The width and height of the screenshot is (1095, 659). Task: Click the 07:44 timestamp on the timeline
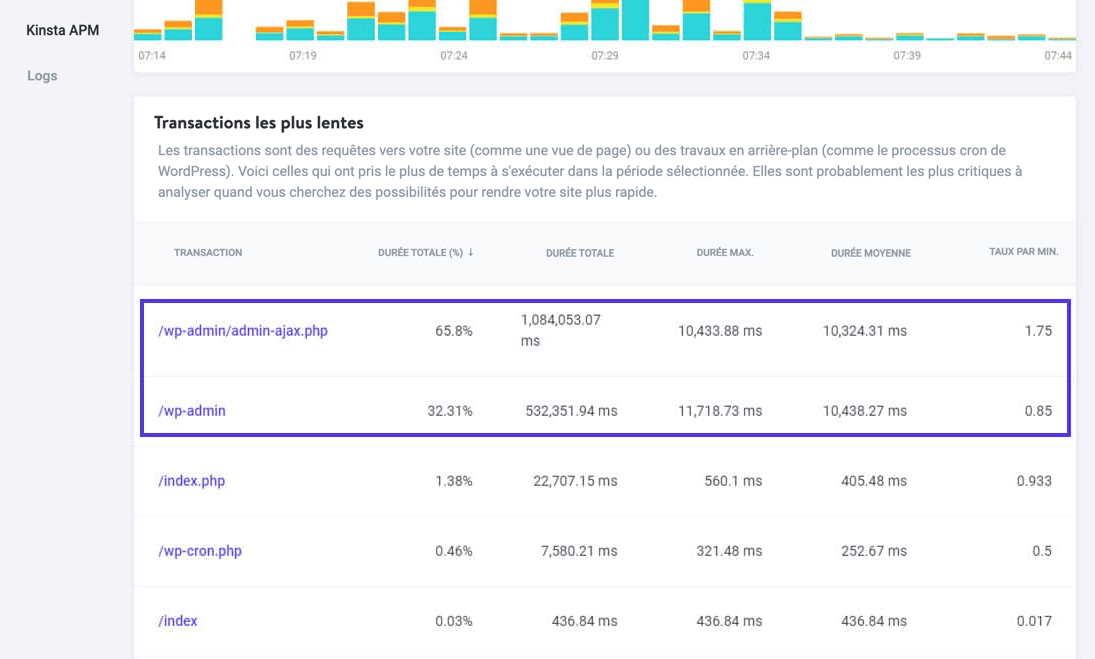coord(1056,56)
